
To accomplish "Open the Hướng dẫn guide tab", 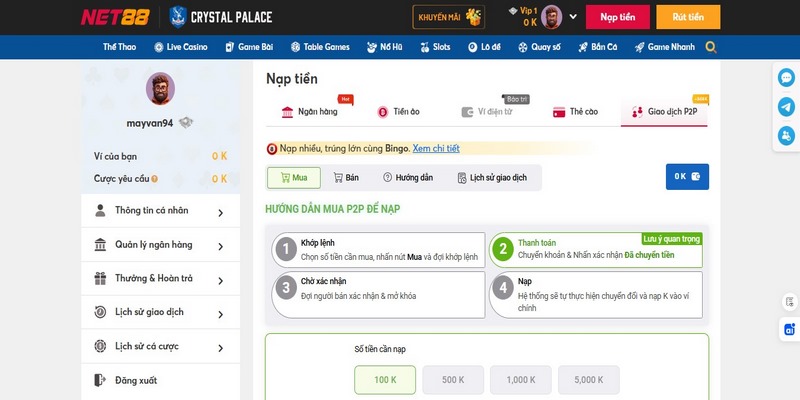I will (x=408, y=178).
